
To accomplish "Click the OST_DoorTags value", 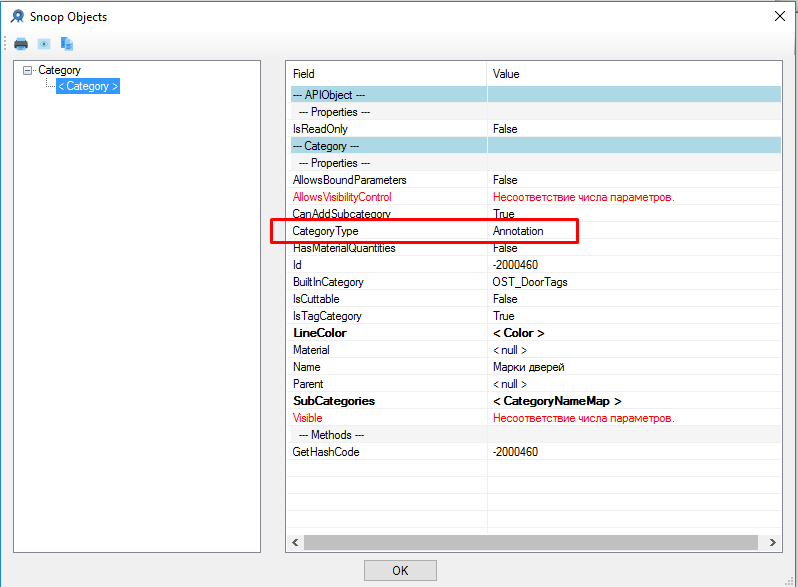I will [530, 282].
